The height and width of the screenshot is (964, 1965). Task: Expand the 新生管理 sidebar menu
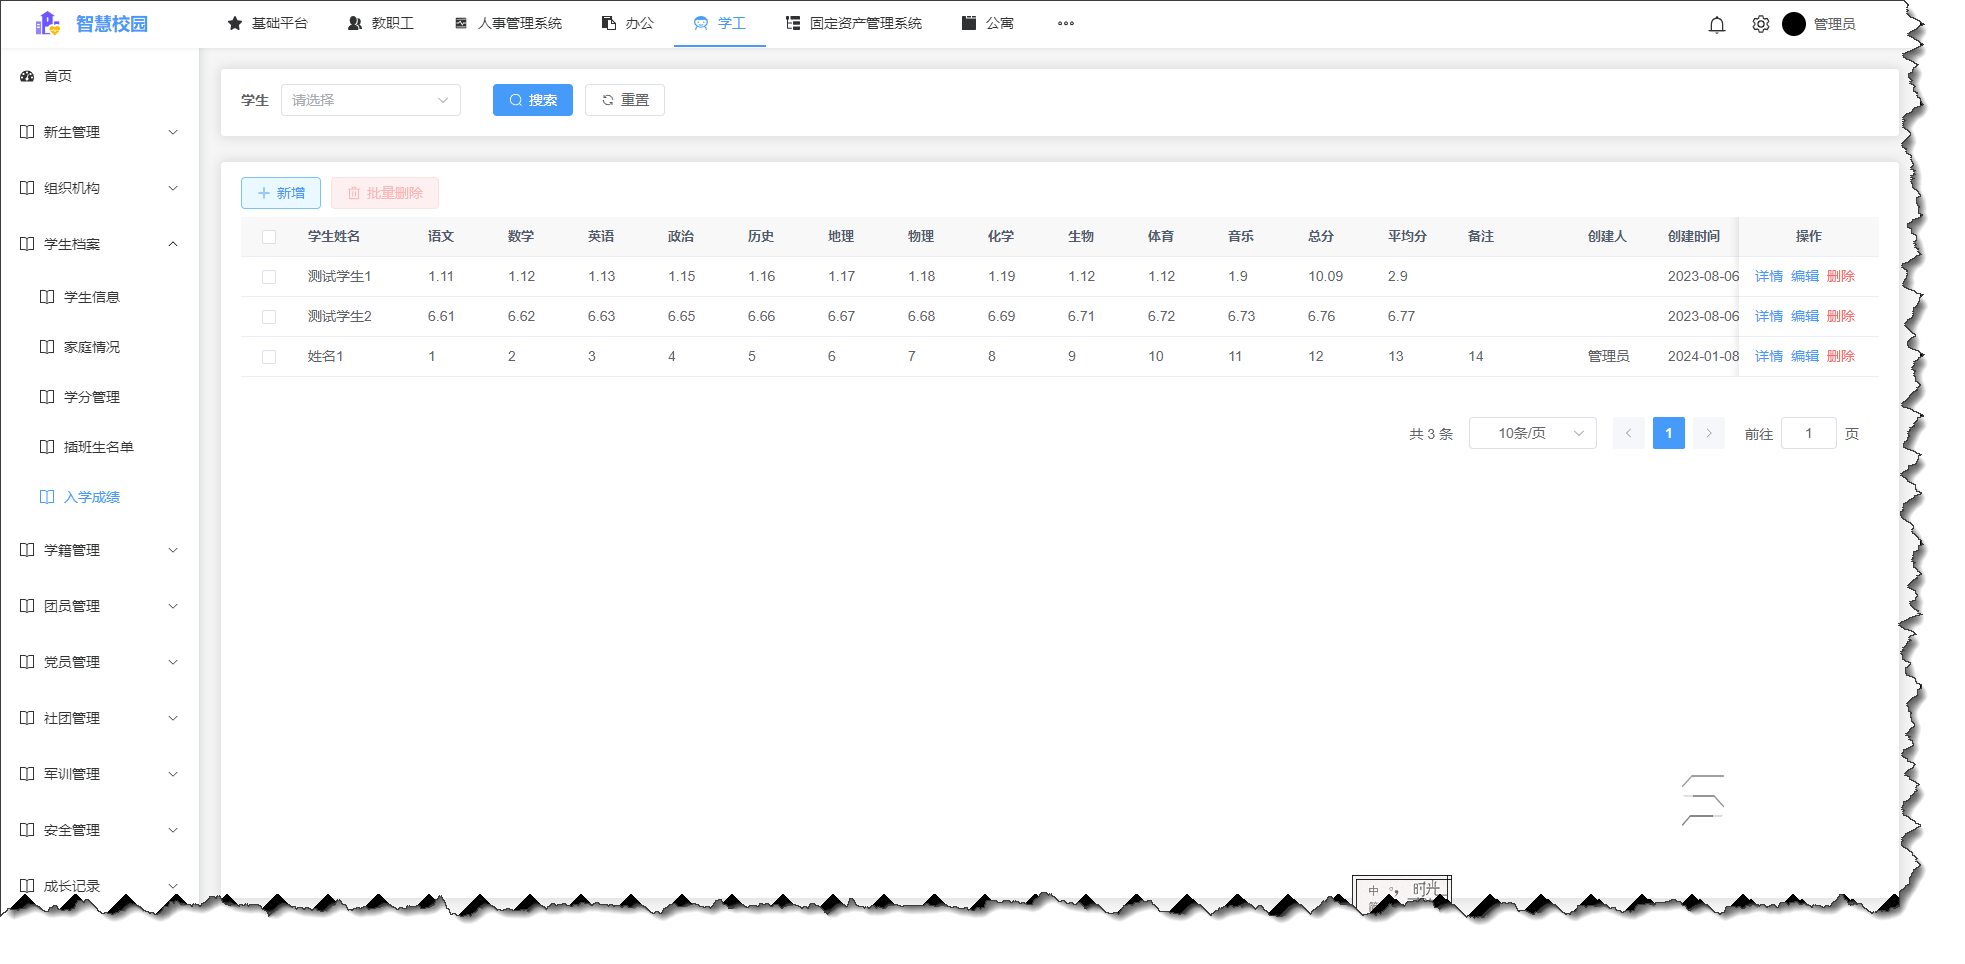(x=98, y=132)
